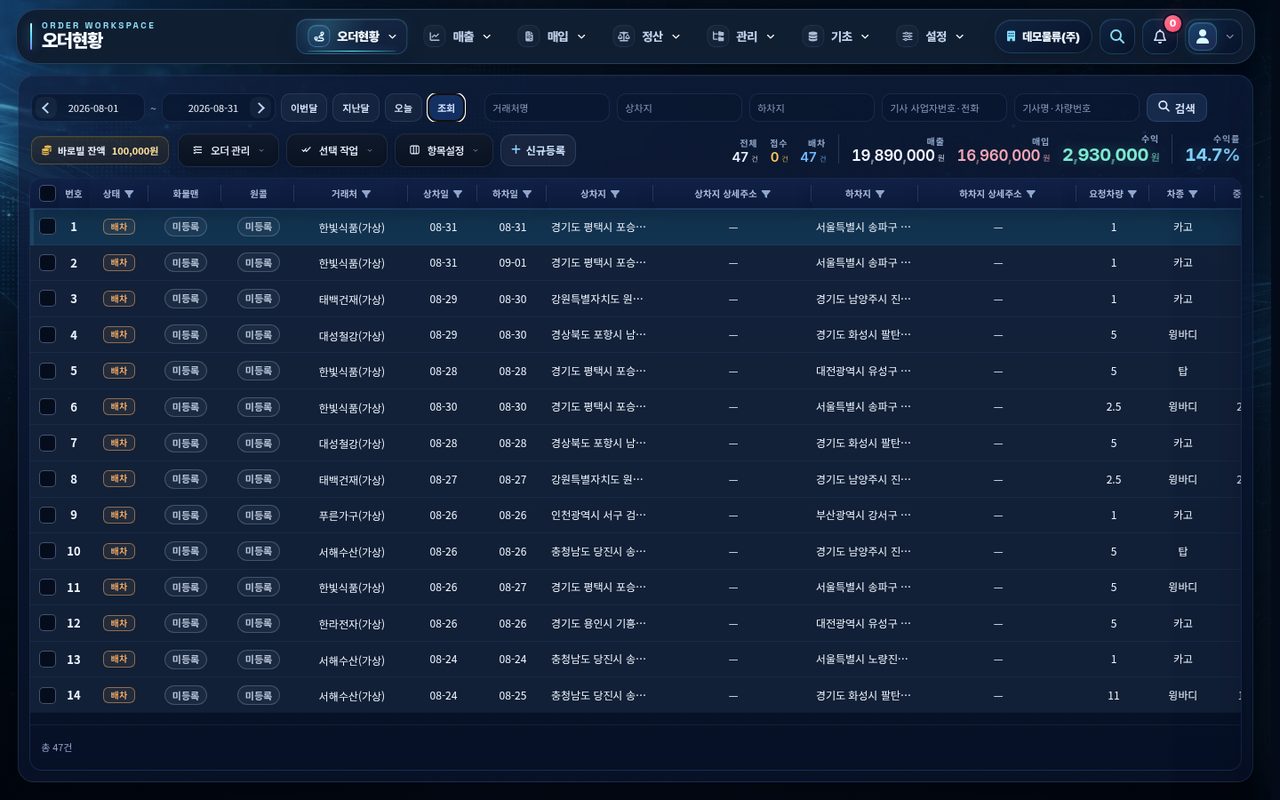Screen dimensions: 1280x800
Task: Open the user profile avatar icon
Action: point(1203,37)
